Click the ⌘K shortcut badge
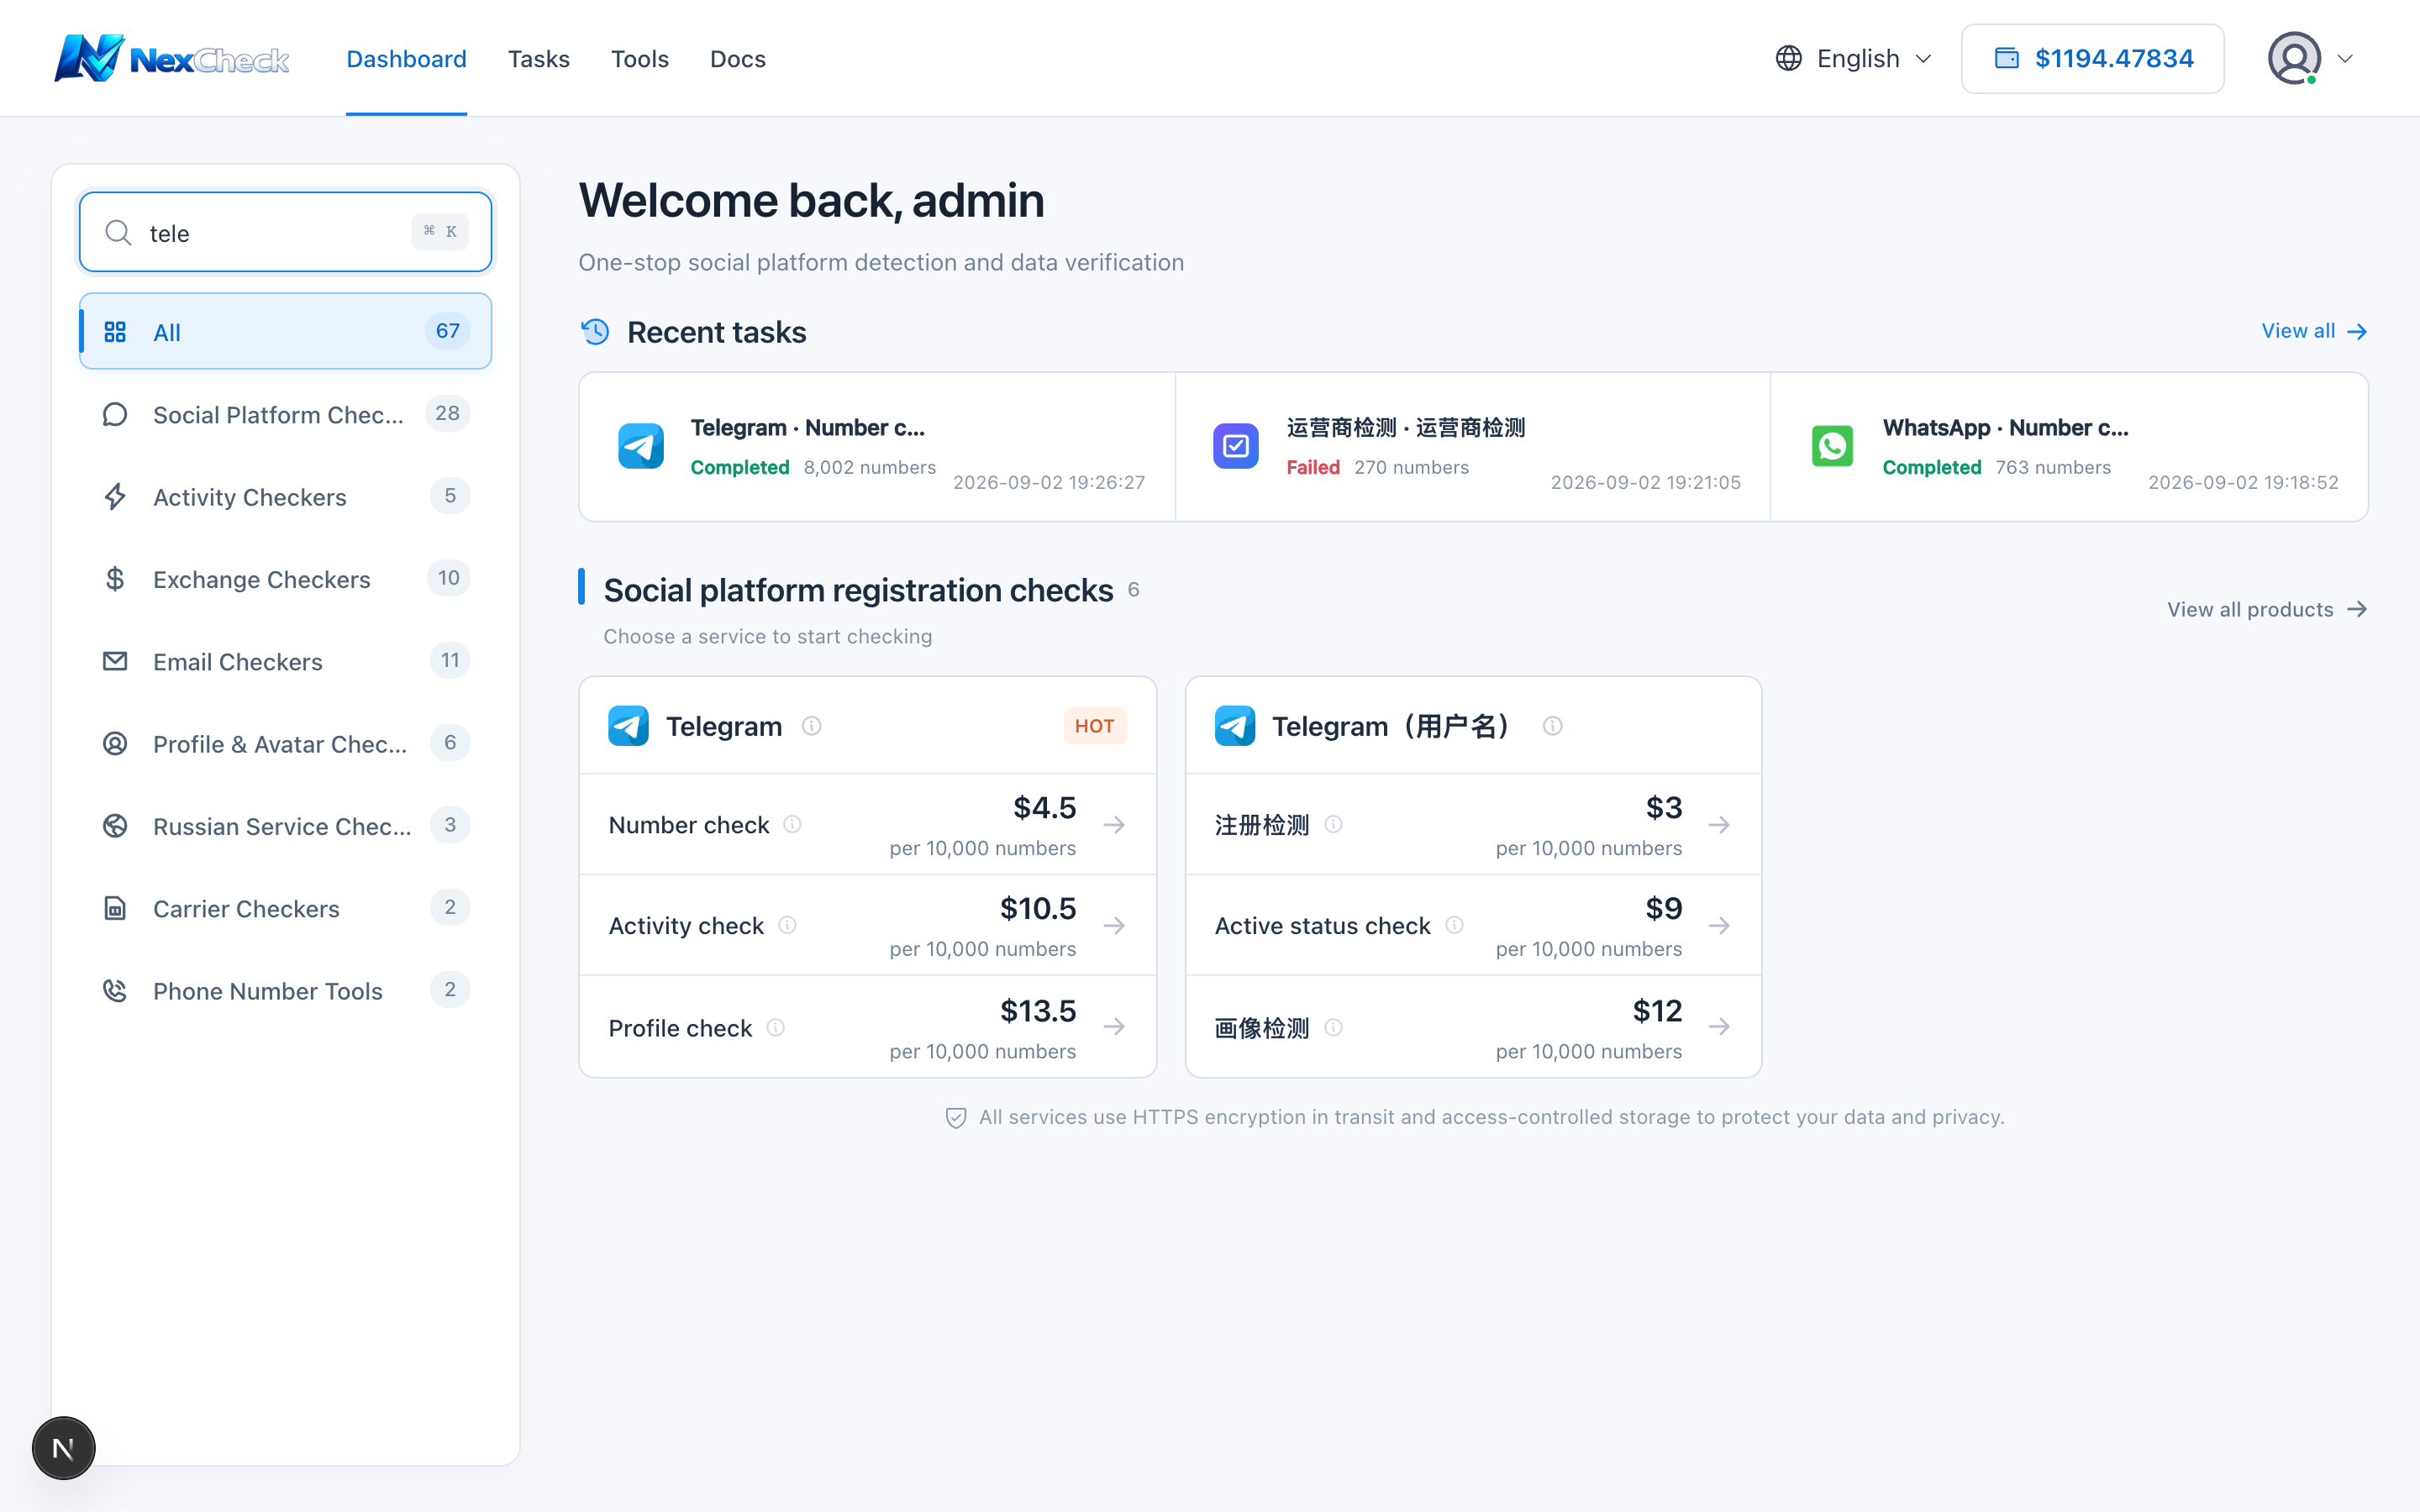This screenshot has width=2420, height=1512. pos(440,231)
